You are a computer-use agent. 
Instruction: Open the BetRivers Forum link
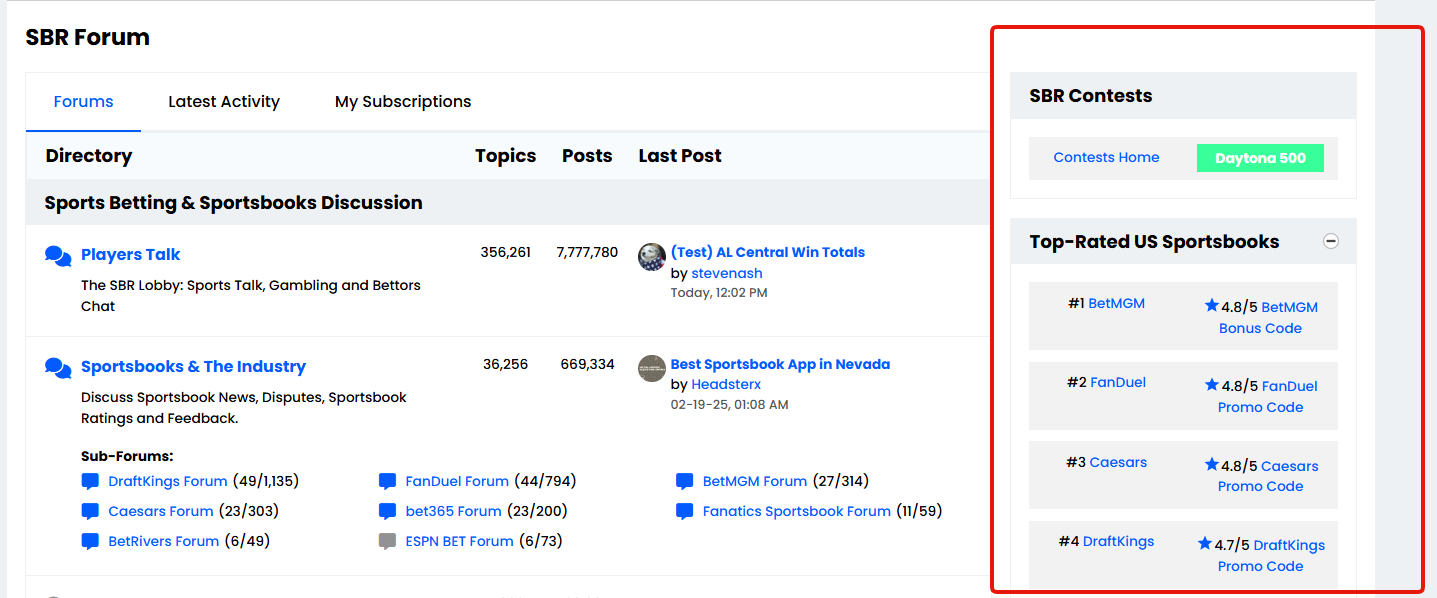[164, 541]
